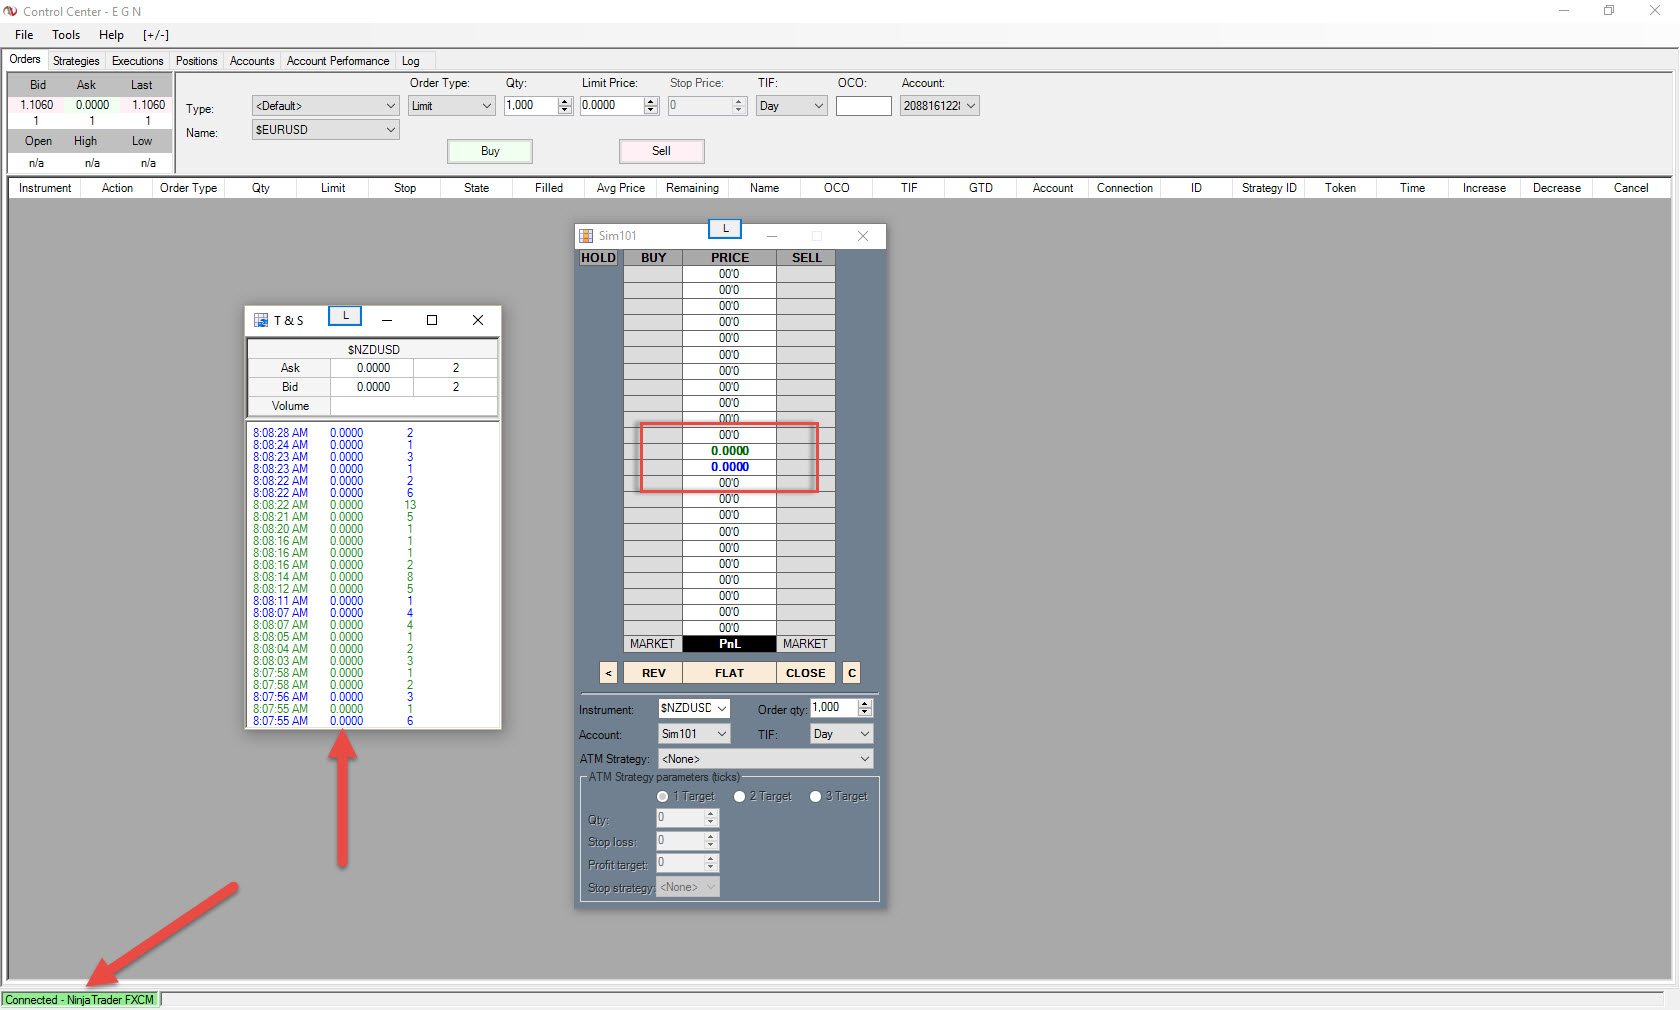Image resolution: width=1680 pixels, height=1010 pixels.
Task: Select the 3 Target radio button
Action: click(815, 797)
